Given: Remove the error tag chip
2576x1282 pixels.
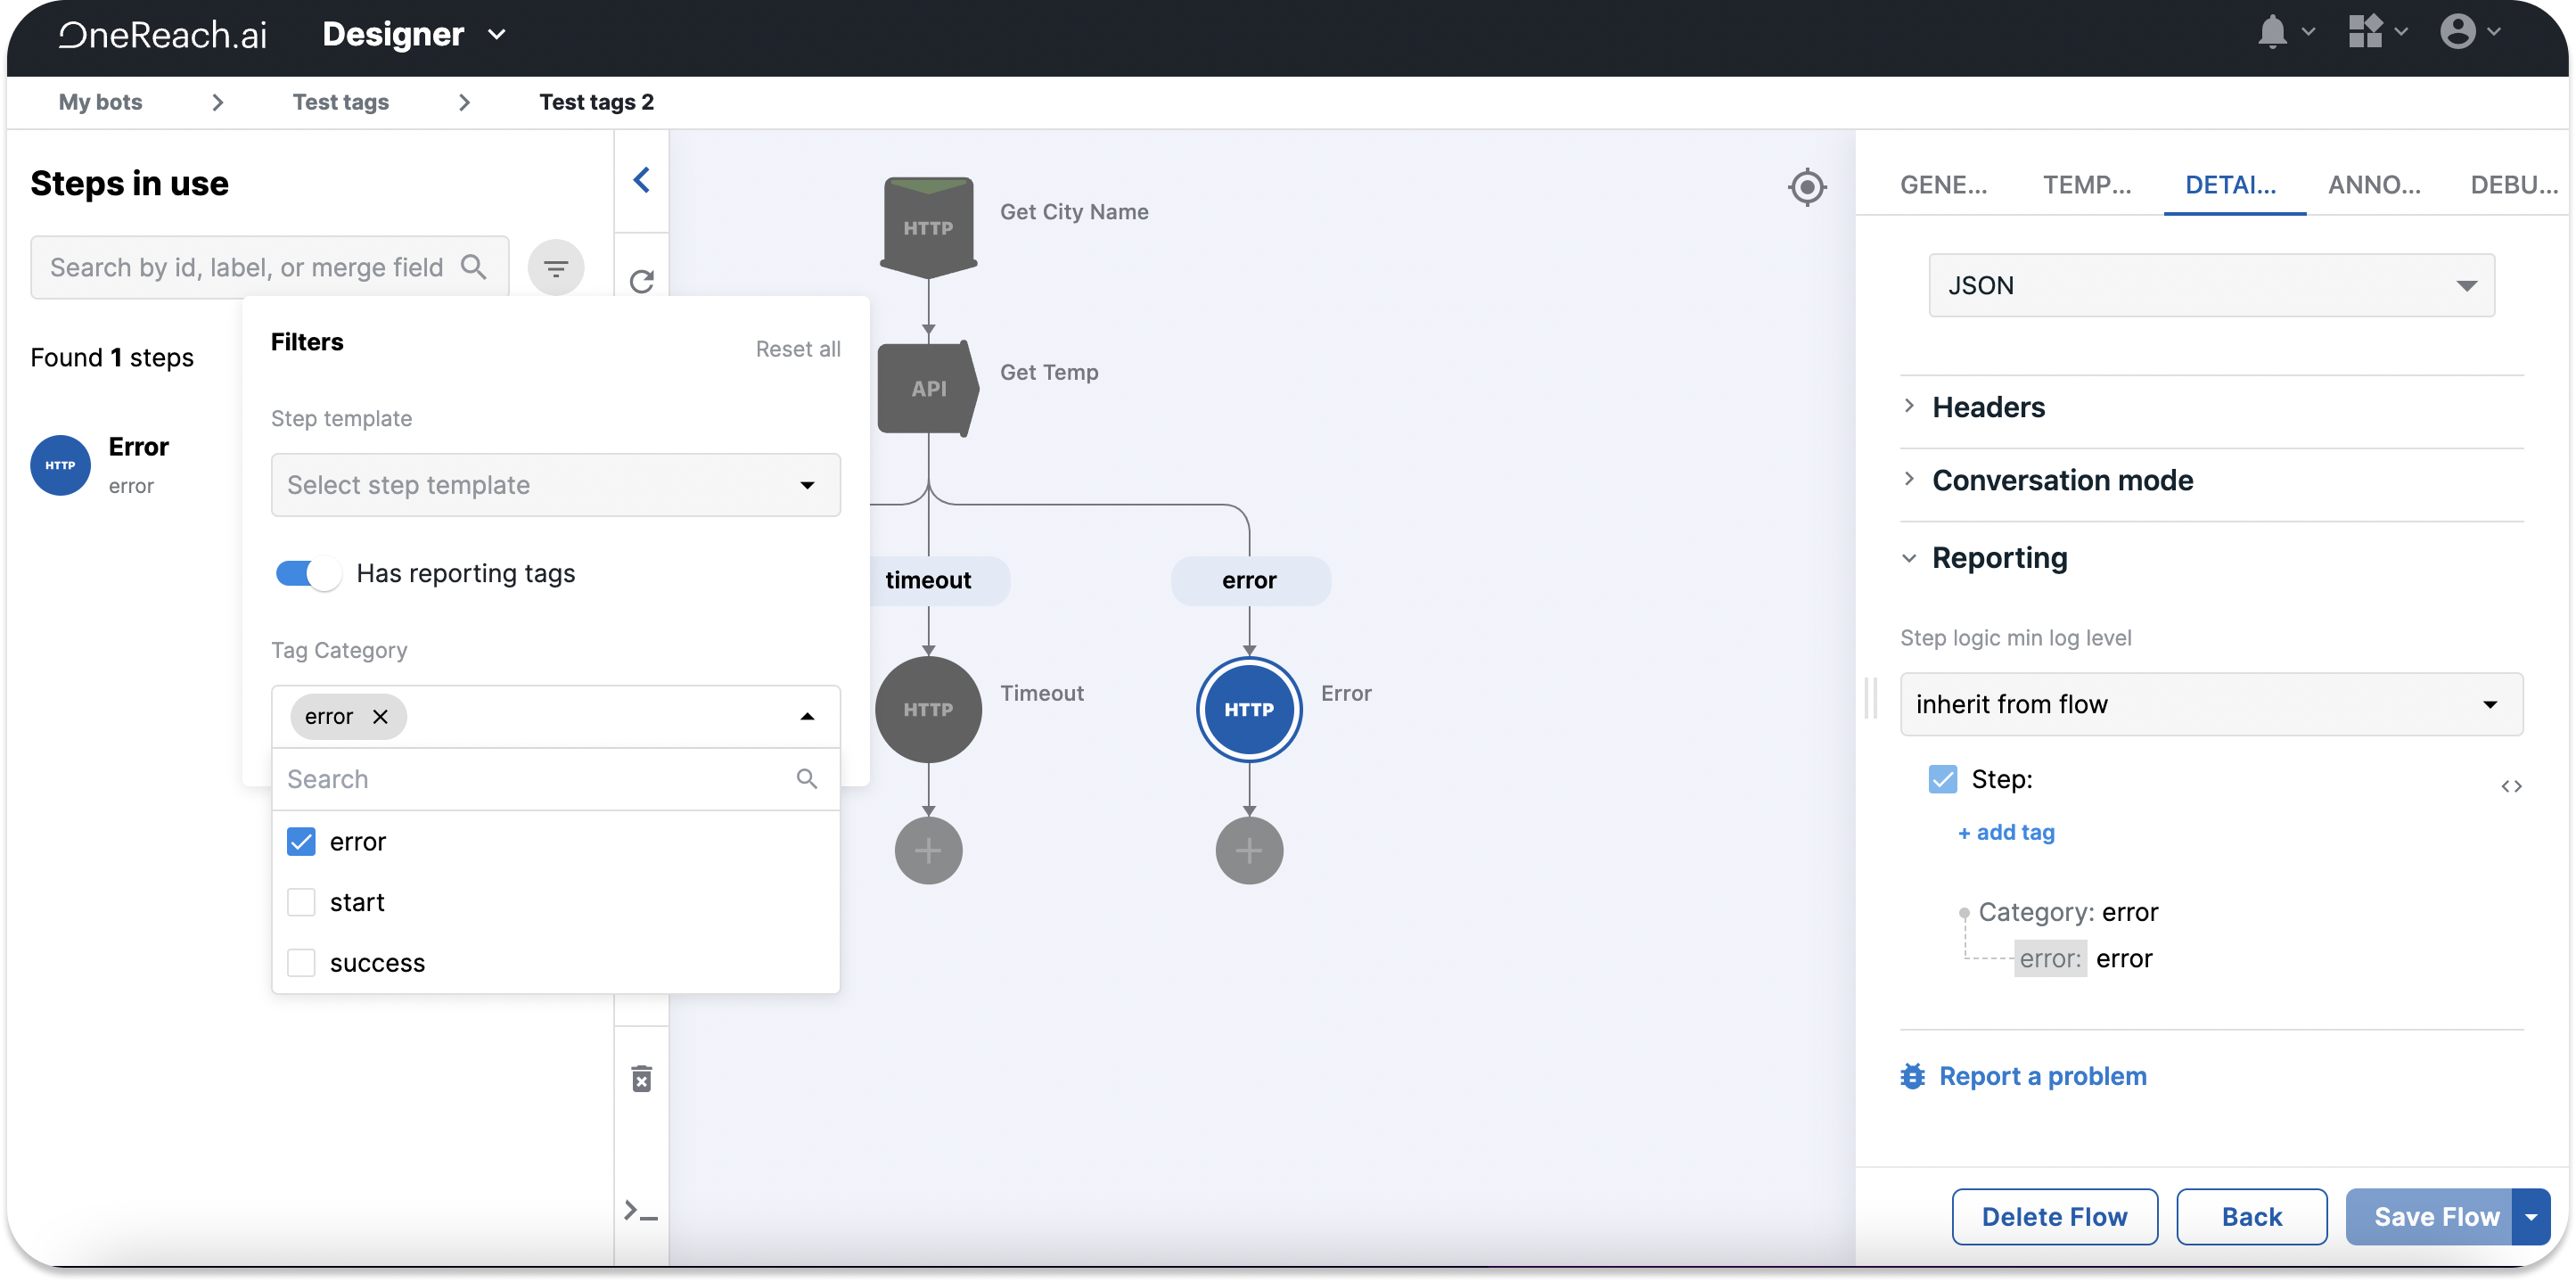Looking at the screenshot, I should tap(380, 717).
